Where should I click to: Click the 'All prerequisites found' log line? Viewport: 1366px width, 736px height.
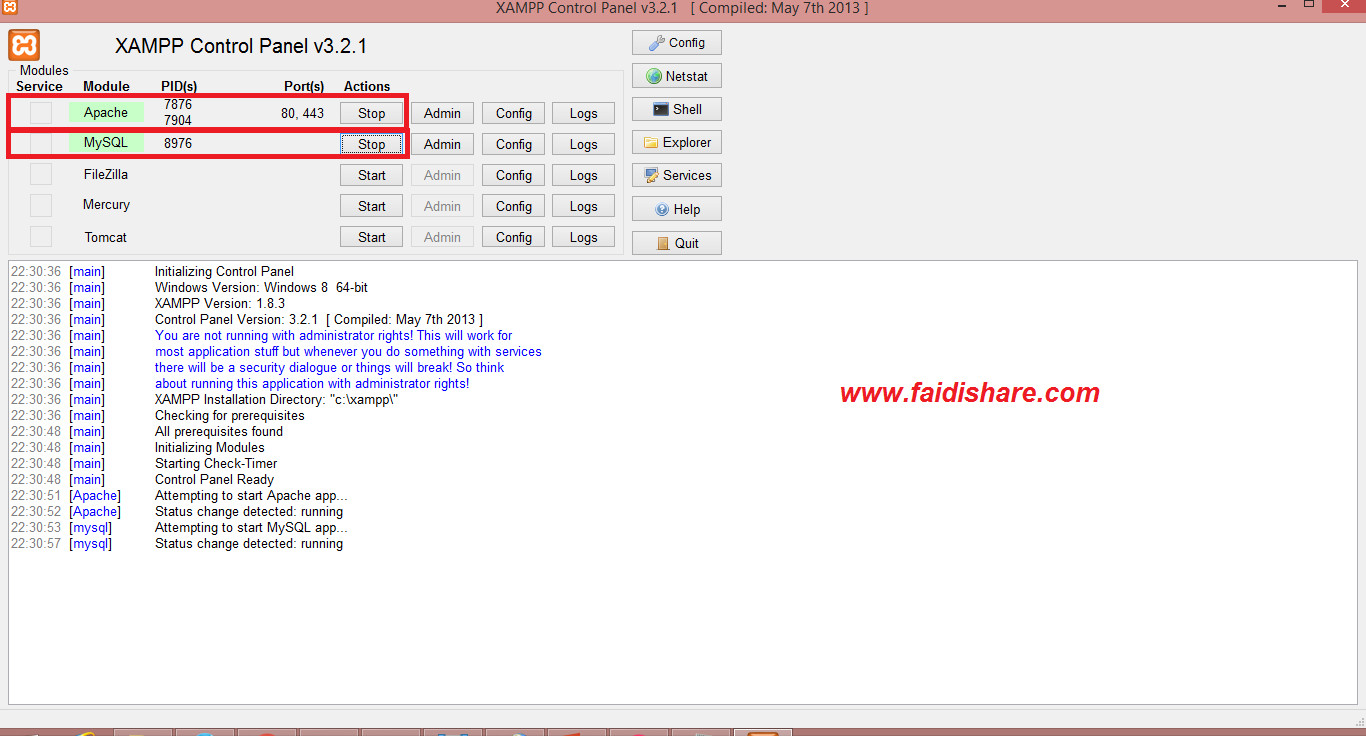click(219, 431)
